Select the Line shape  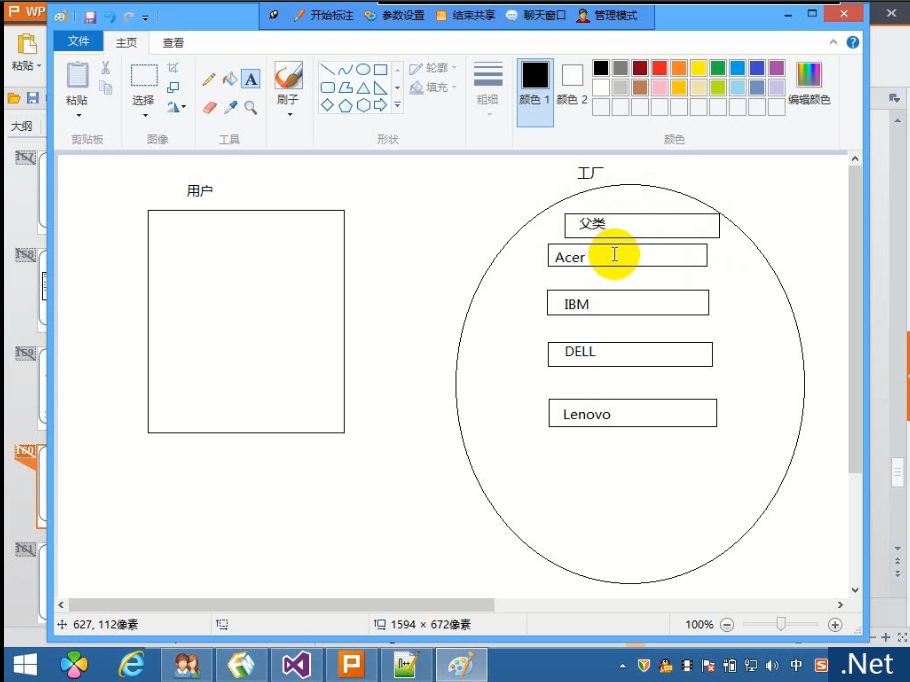328,70
